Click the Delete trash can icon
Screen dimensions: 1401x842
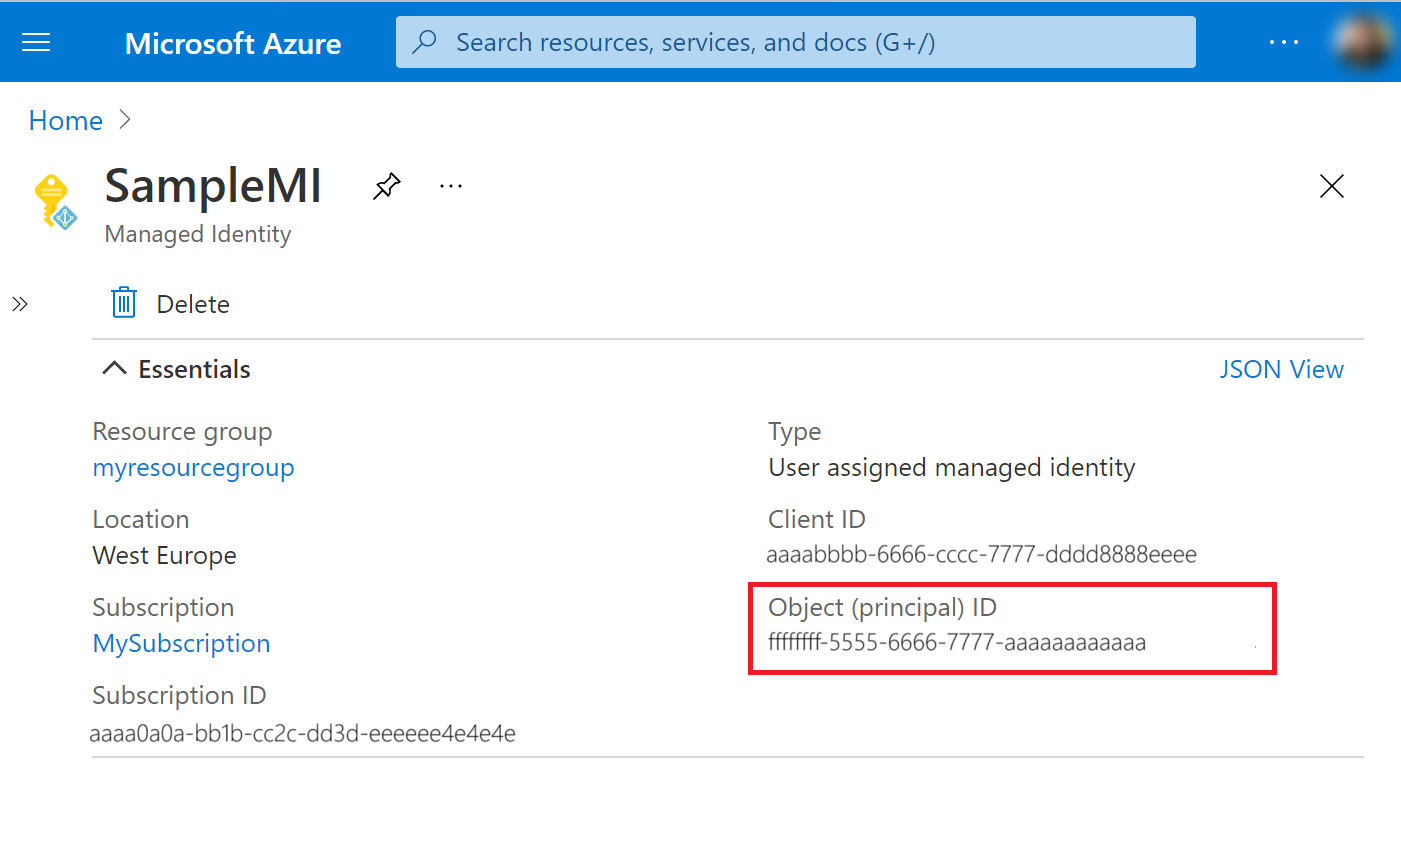click(122, 302)
